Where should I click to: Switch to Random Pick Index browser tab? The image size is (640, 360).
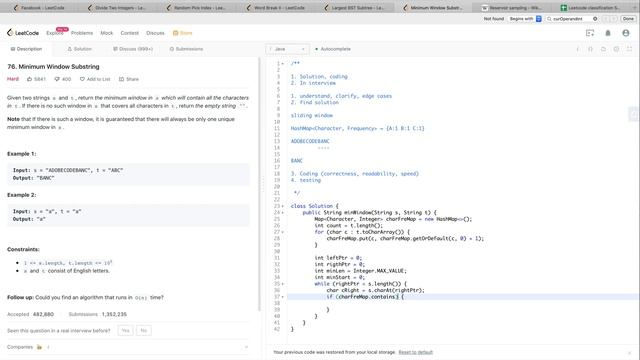click(196, 7)
